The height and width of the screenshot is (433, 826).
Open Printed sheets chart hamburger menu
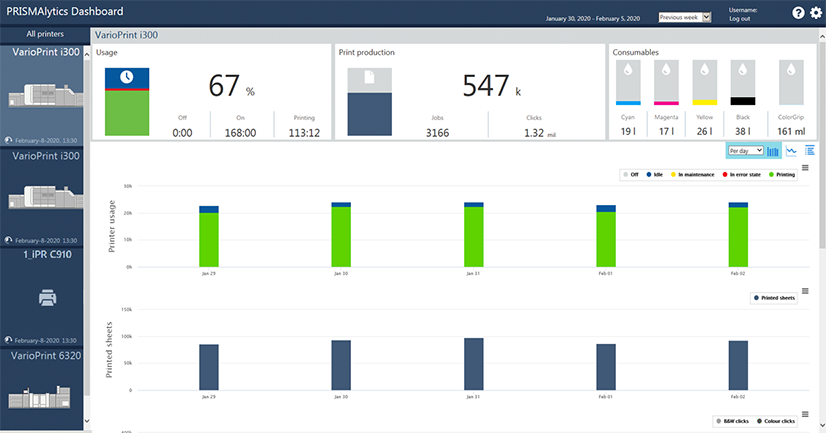pyautogui.click(x=805, y=291)
